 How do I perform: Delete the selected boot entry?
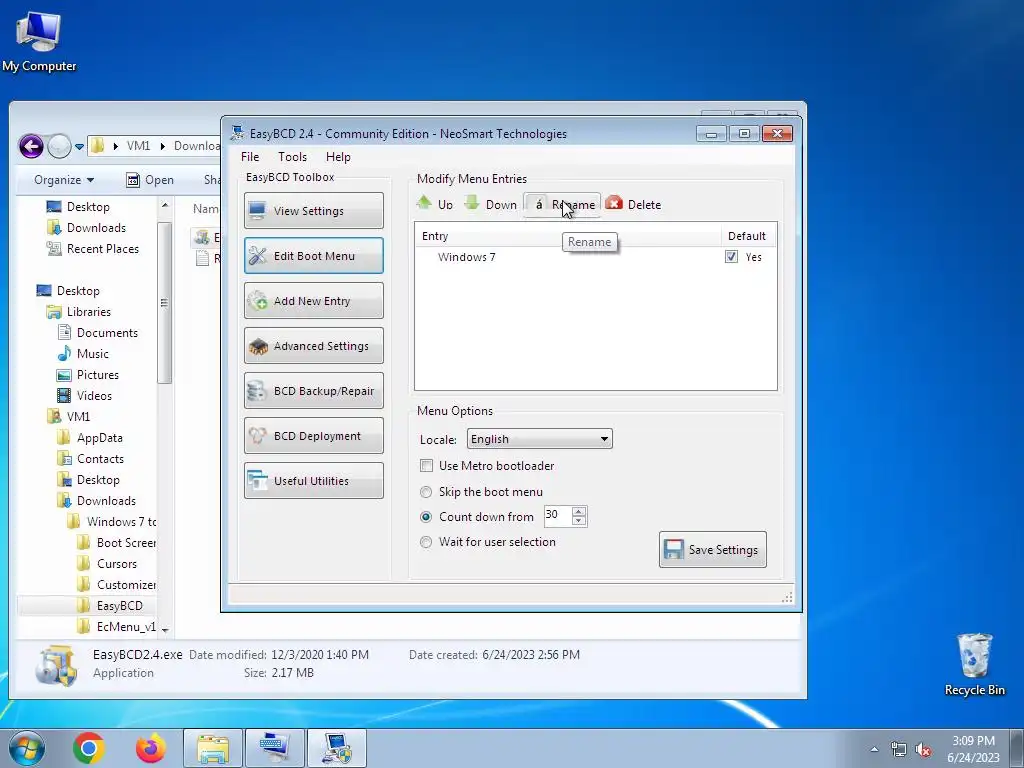click(x=633, y=204)
